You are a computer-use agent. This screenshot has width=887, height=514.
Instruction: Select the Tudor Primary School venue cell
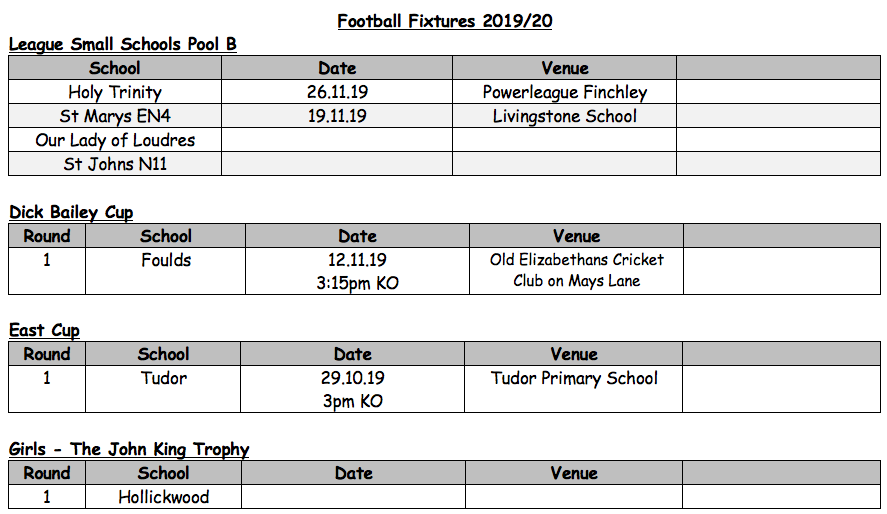pyautogui.click(x=574, y=378)
